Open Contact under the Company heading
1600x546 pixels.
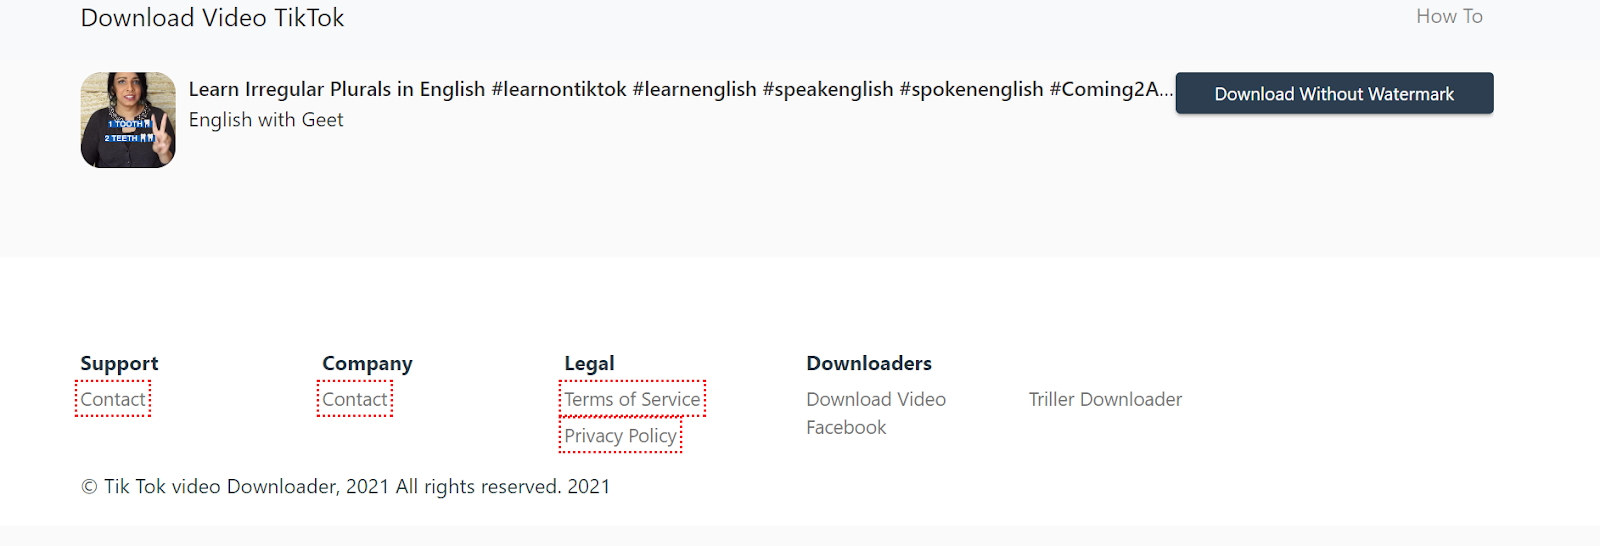(355, 399)
